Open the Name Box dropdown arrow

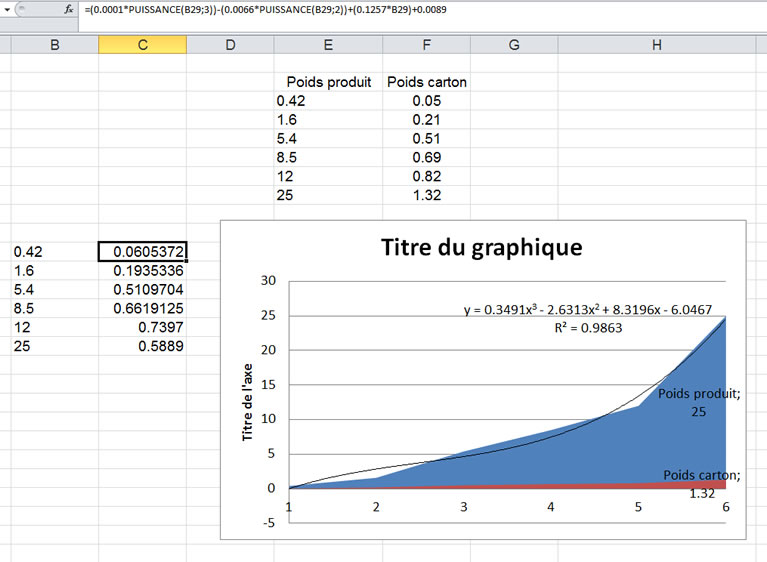pyautogui.click(x=8, y=9)
